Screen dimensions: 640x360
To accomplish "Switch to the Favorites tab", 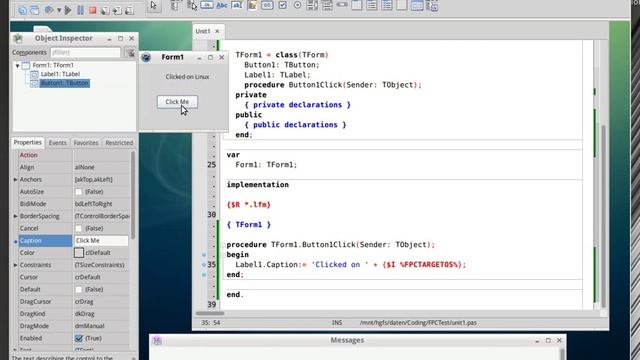I will [86, 143].
